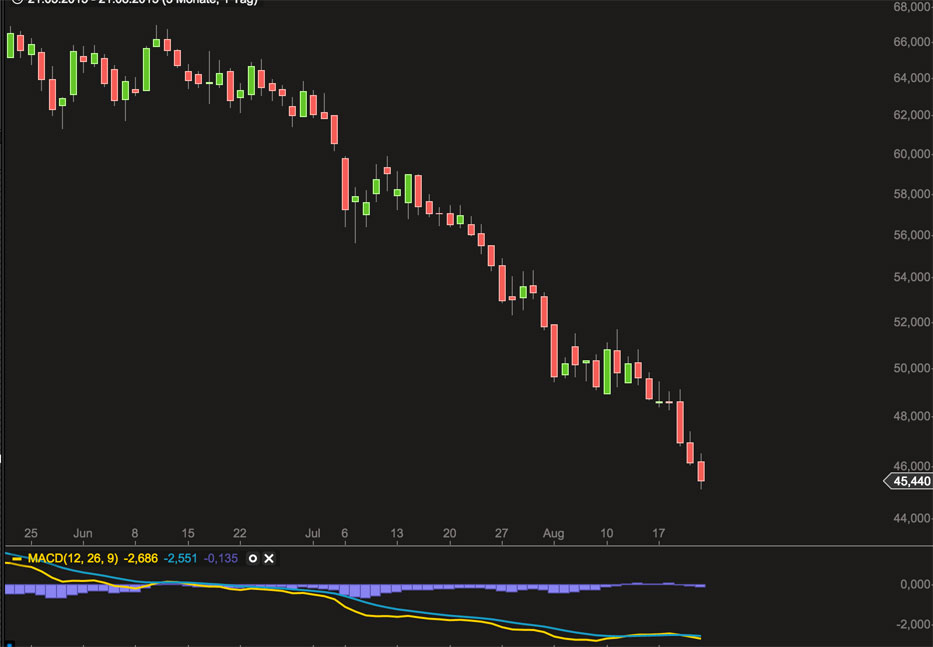Click the Jul date axis label
The height and width of the screenshot is (647, 933).
pos(312,533)
